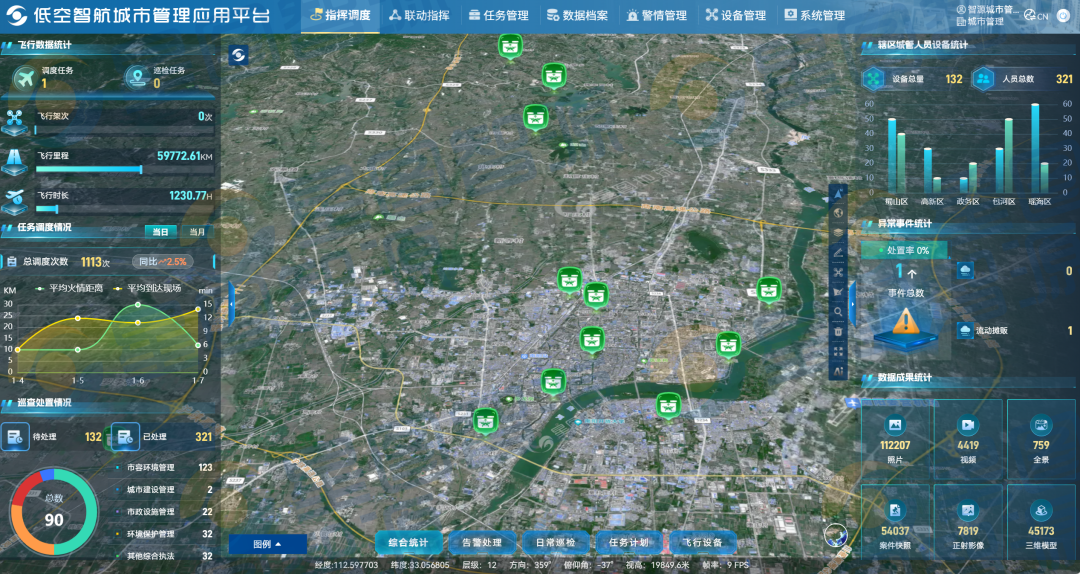Image resolution: width=1080 pixels, height=574 pixels.
Task: Open the 联动指挥 tab
Action: coord(419,16)
